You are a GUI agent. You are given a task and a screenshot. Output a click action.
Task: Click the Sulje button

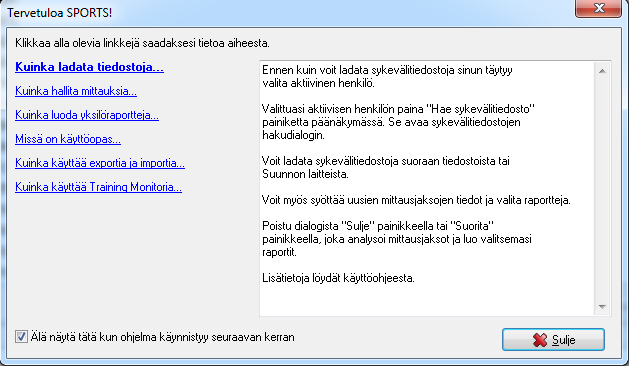click(x=553, y=340)
